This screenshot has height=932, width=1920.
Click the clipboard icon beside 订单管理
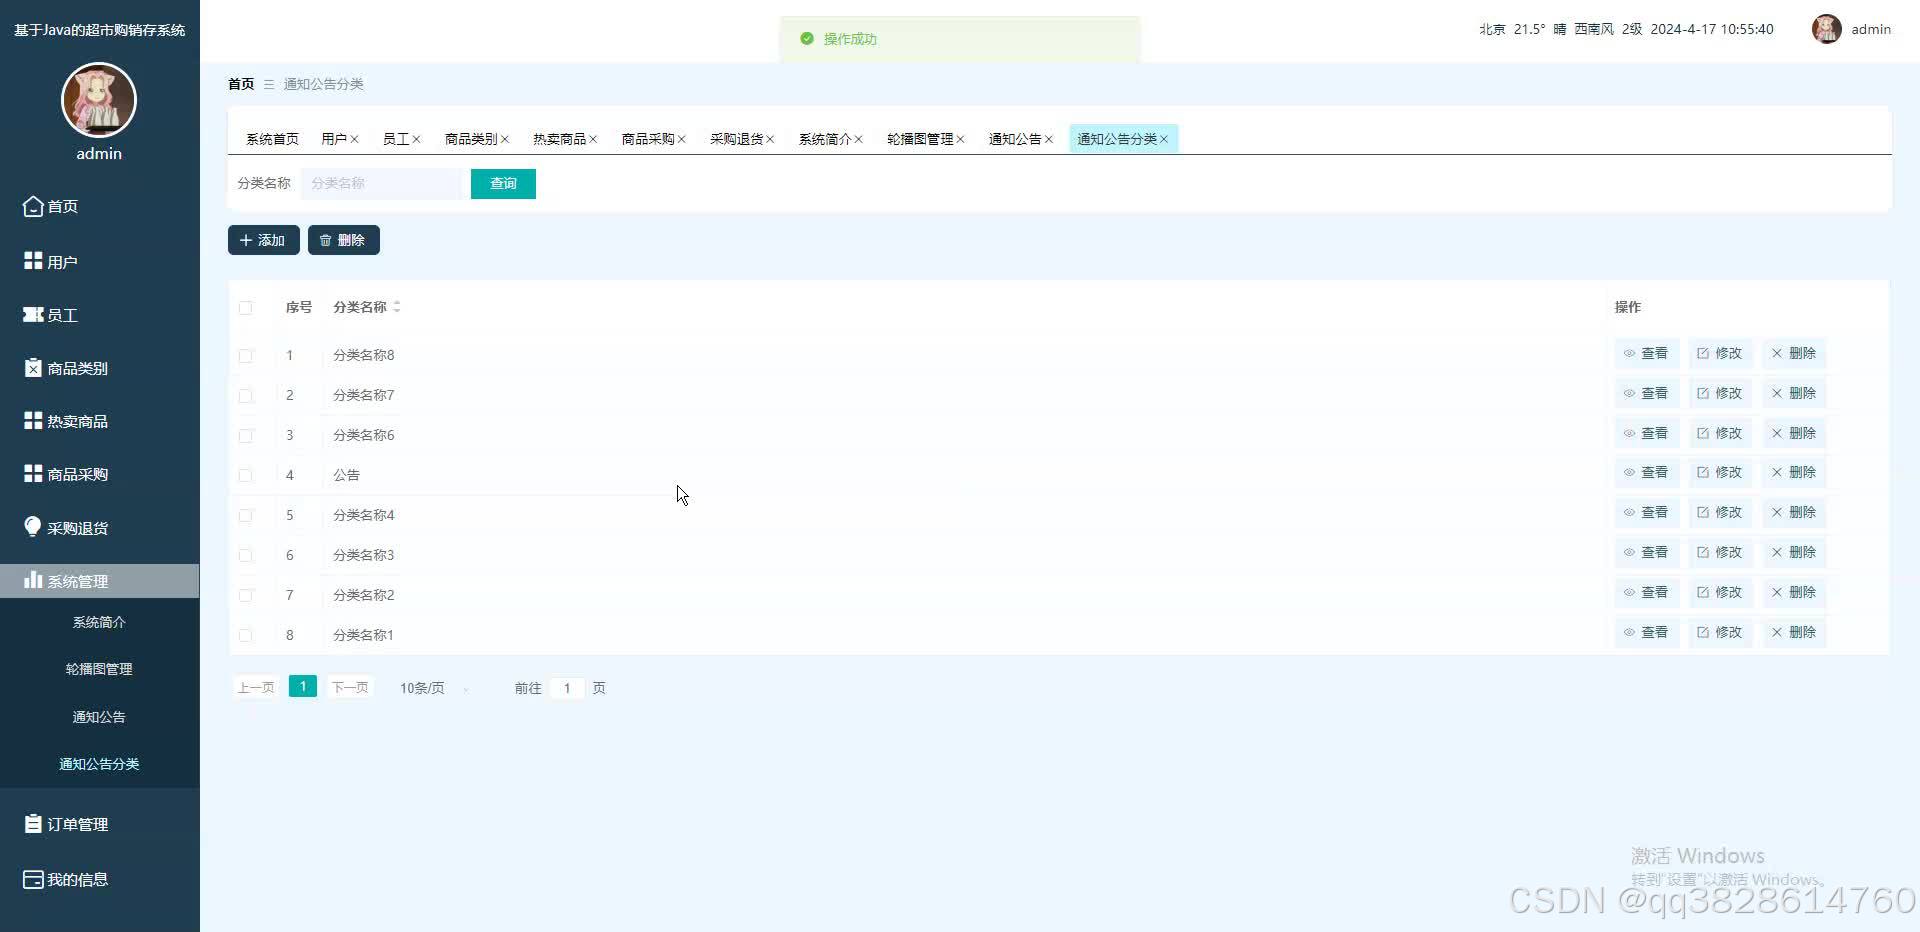point(33,824)
